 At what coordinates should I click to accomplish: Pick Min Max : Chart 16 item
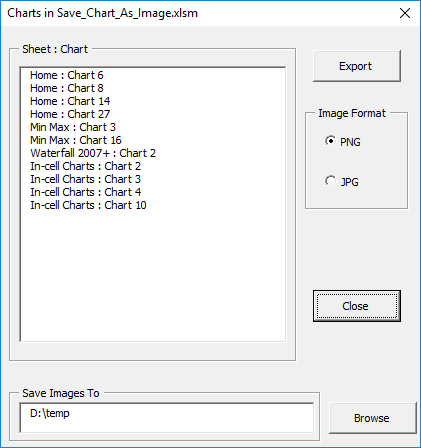coord(153,140)
